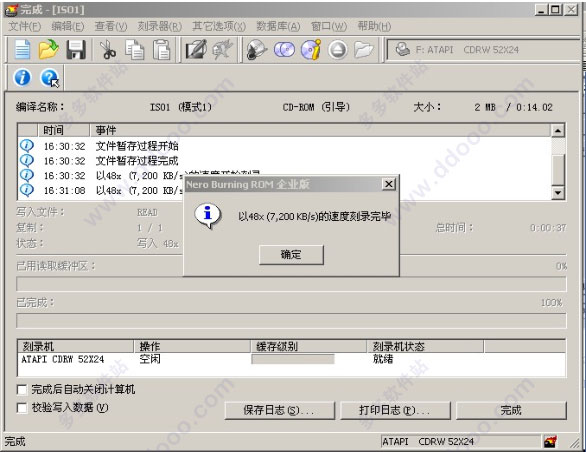Open the 帮助(H) menu
The width and height of the screenshot is (586, 452).
coord(374,26)
